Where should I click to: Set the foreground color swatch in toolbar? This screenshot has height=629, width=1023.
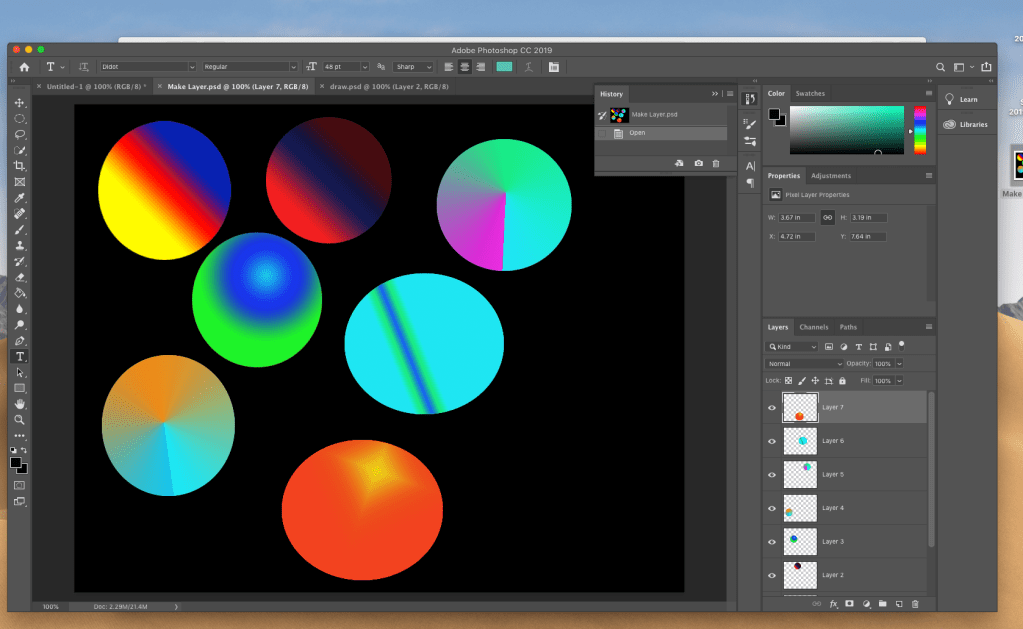pos(16,463)
